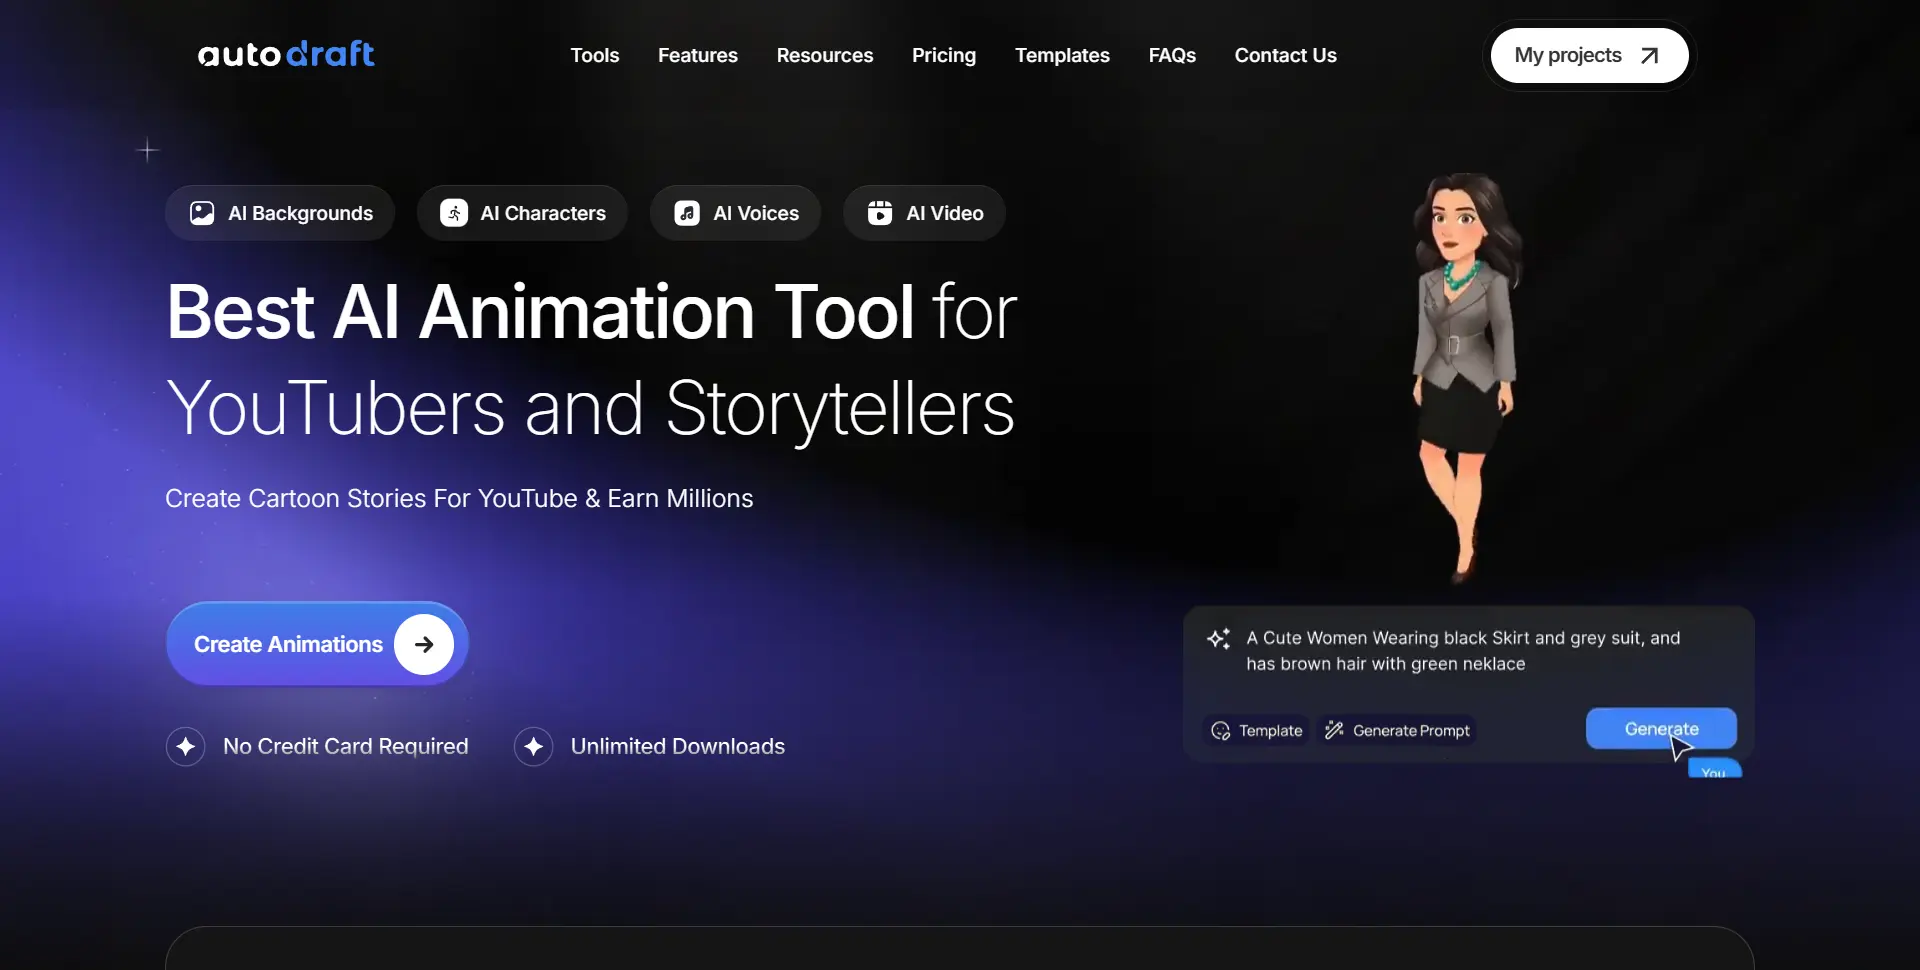Viewport: 1920px width, 970px height.
Task: Select the AI Video pill
Action: pyautogui.click(x=924, y=213)
